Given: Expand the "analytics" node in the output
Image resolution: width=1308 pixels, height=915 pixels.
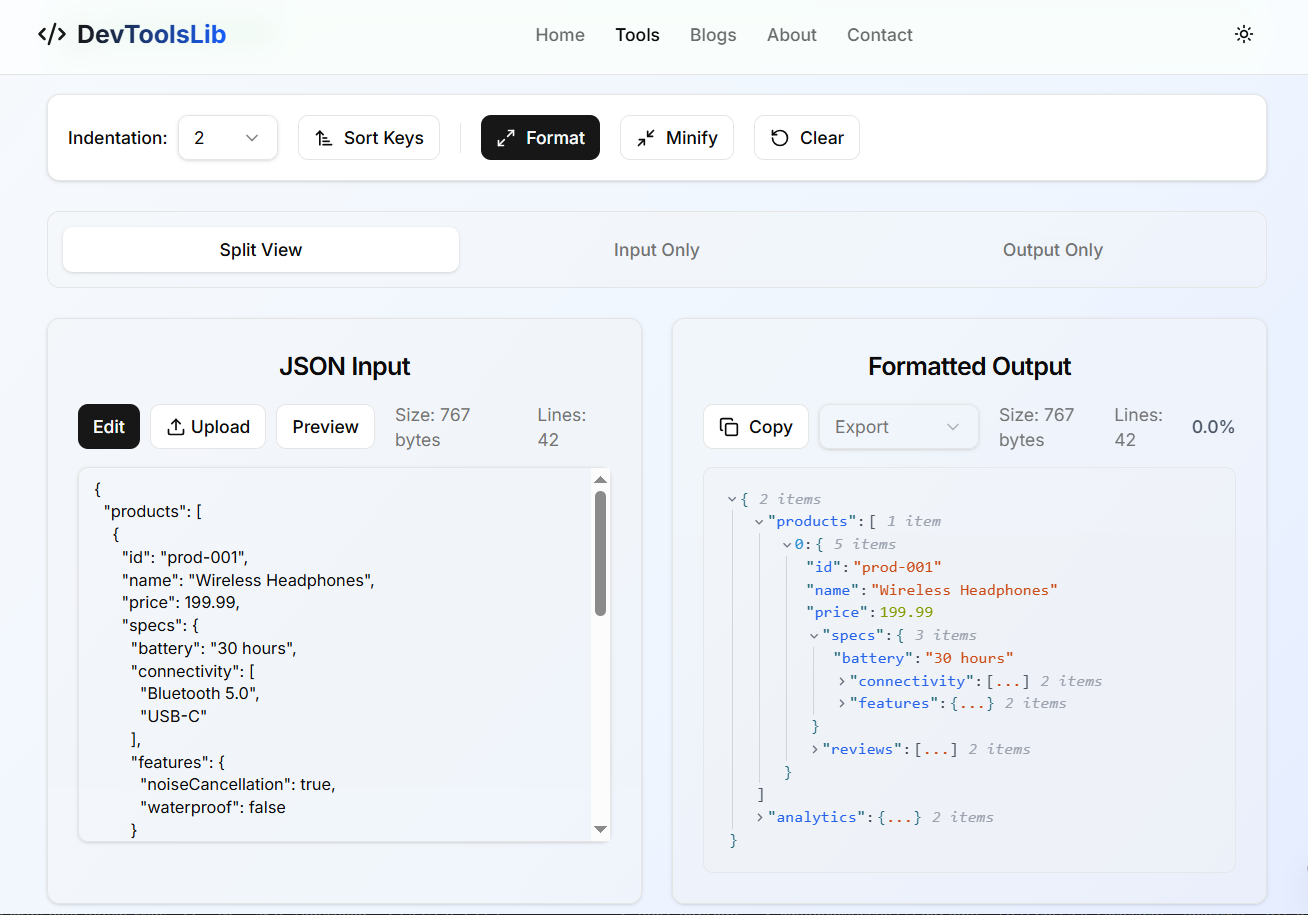Looking at the screenshot, I should [760, 817].
